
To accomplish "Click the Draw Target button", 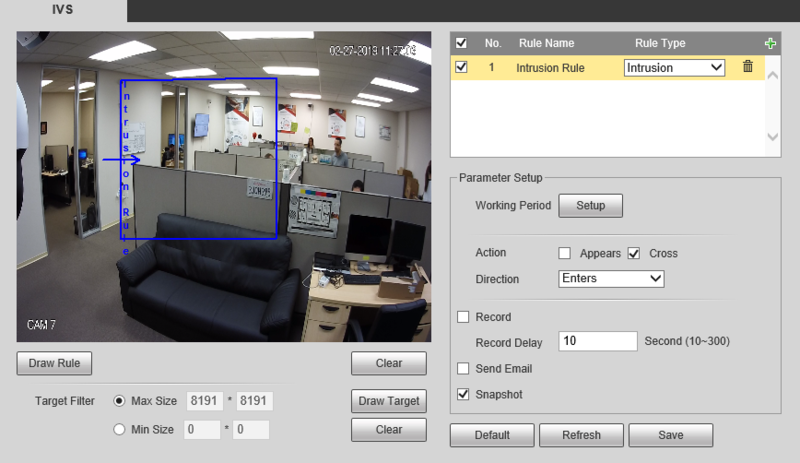I will (x=389, y=401).
